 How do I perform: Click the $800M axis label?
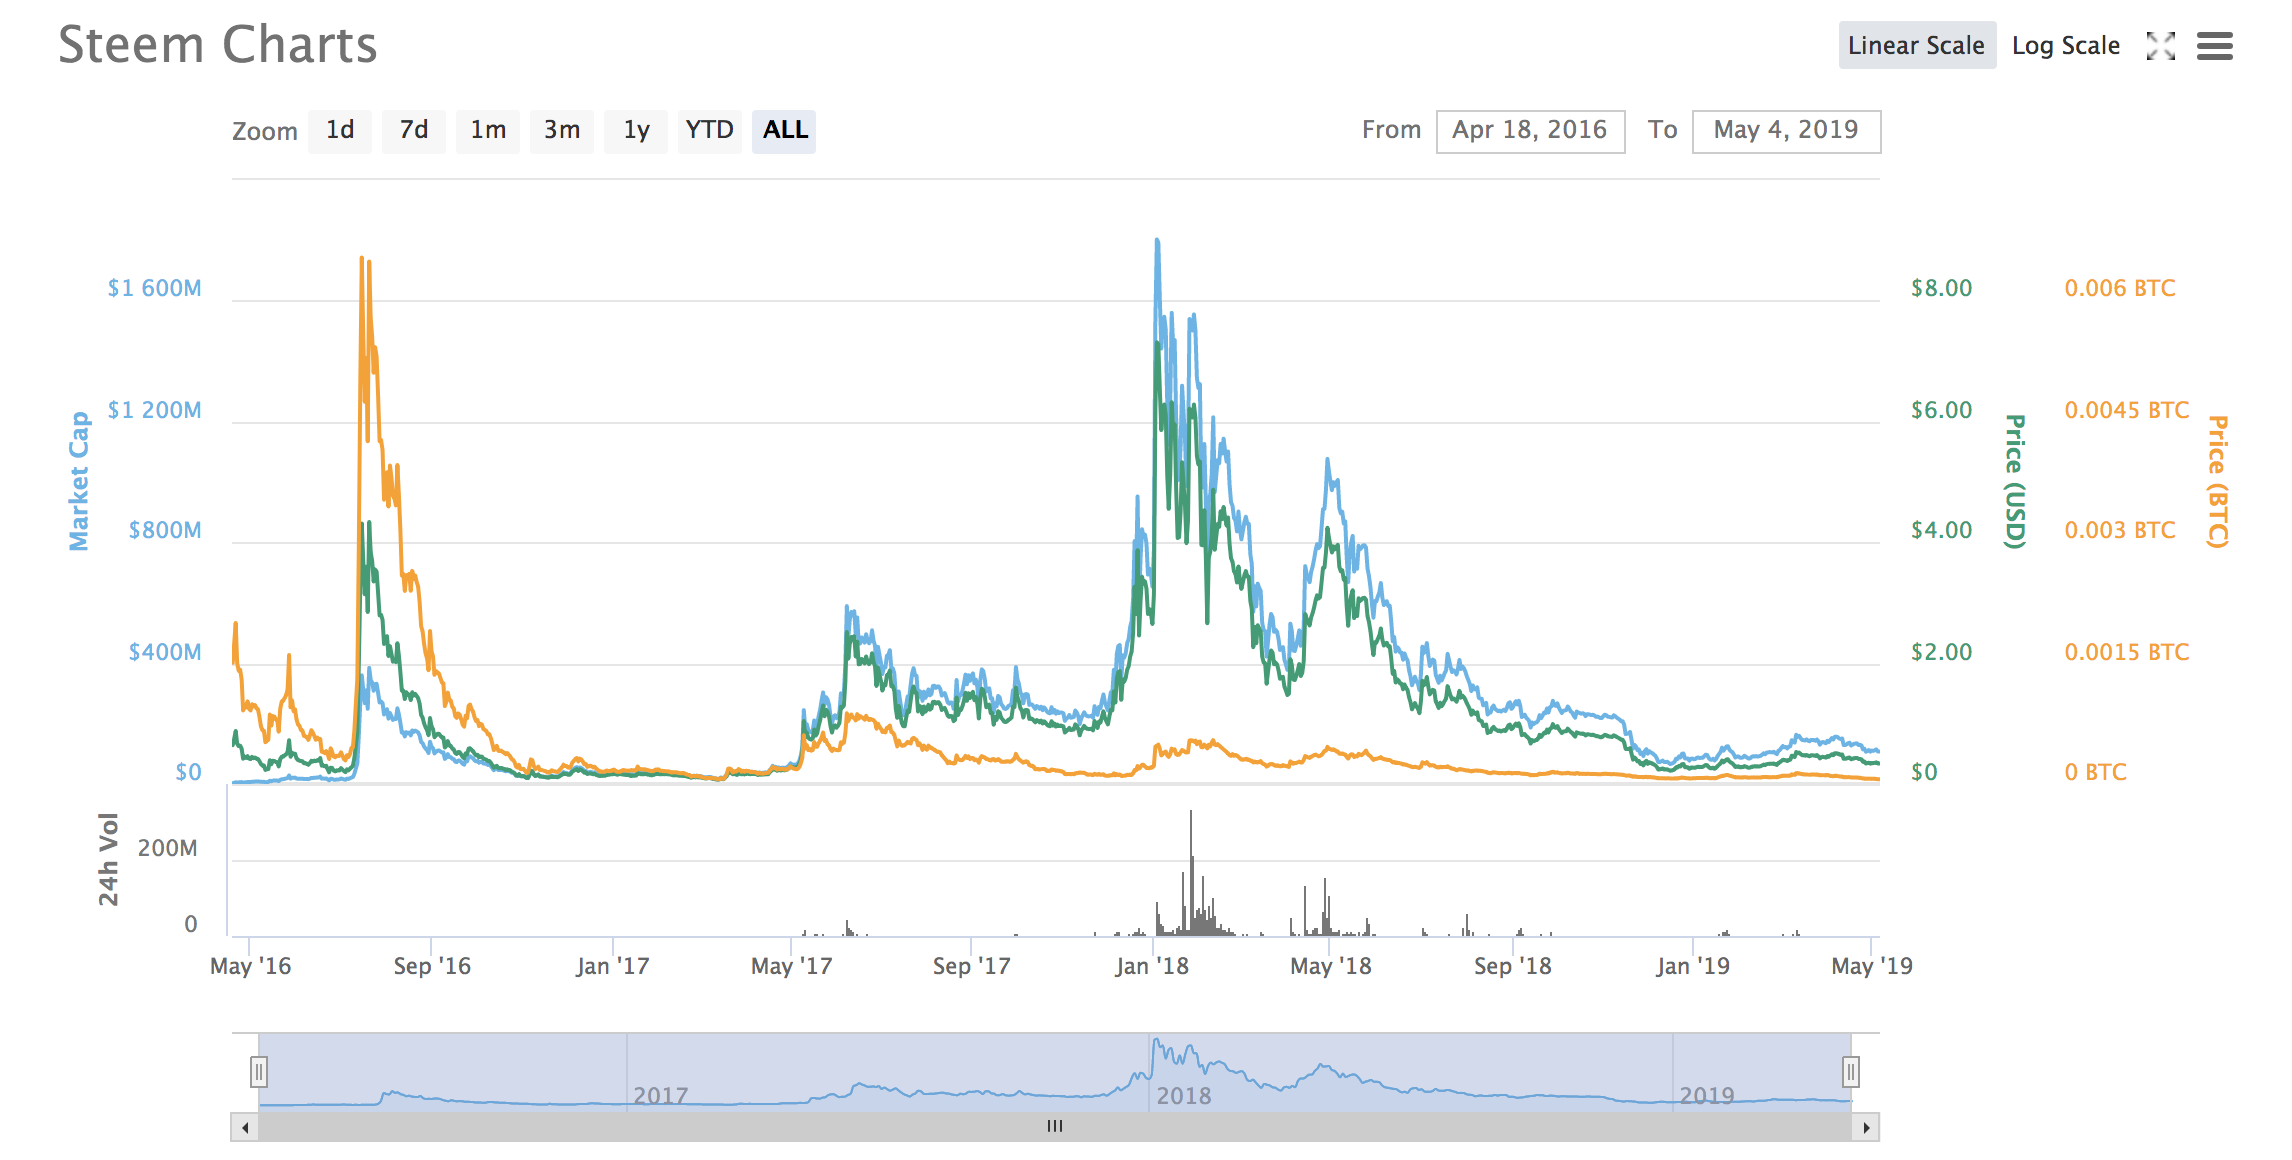pos(165,530)
